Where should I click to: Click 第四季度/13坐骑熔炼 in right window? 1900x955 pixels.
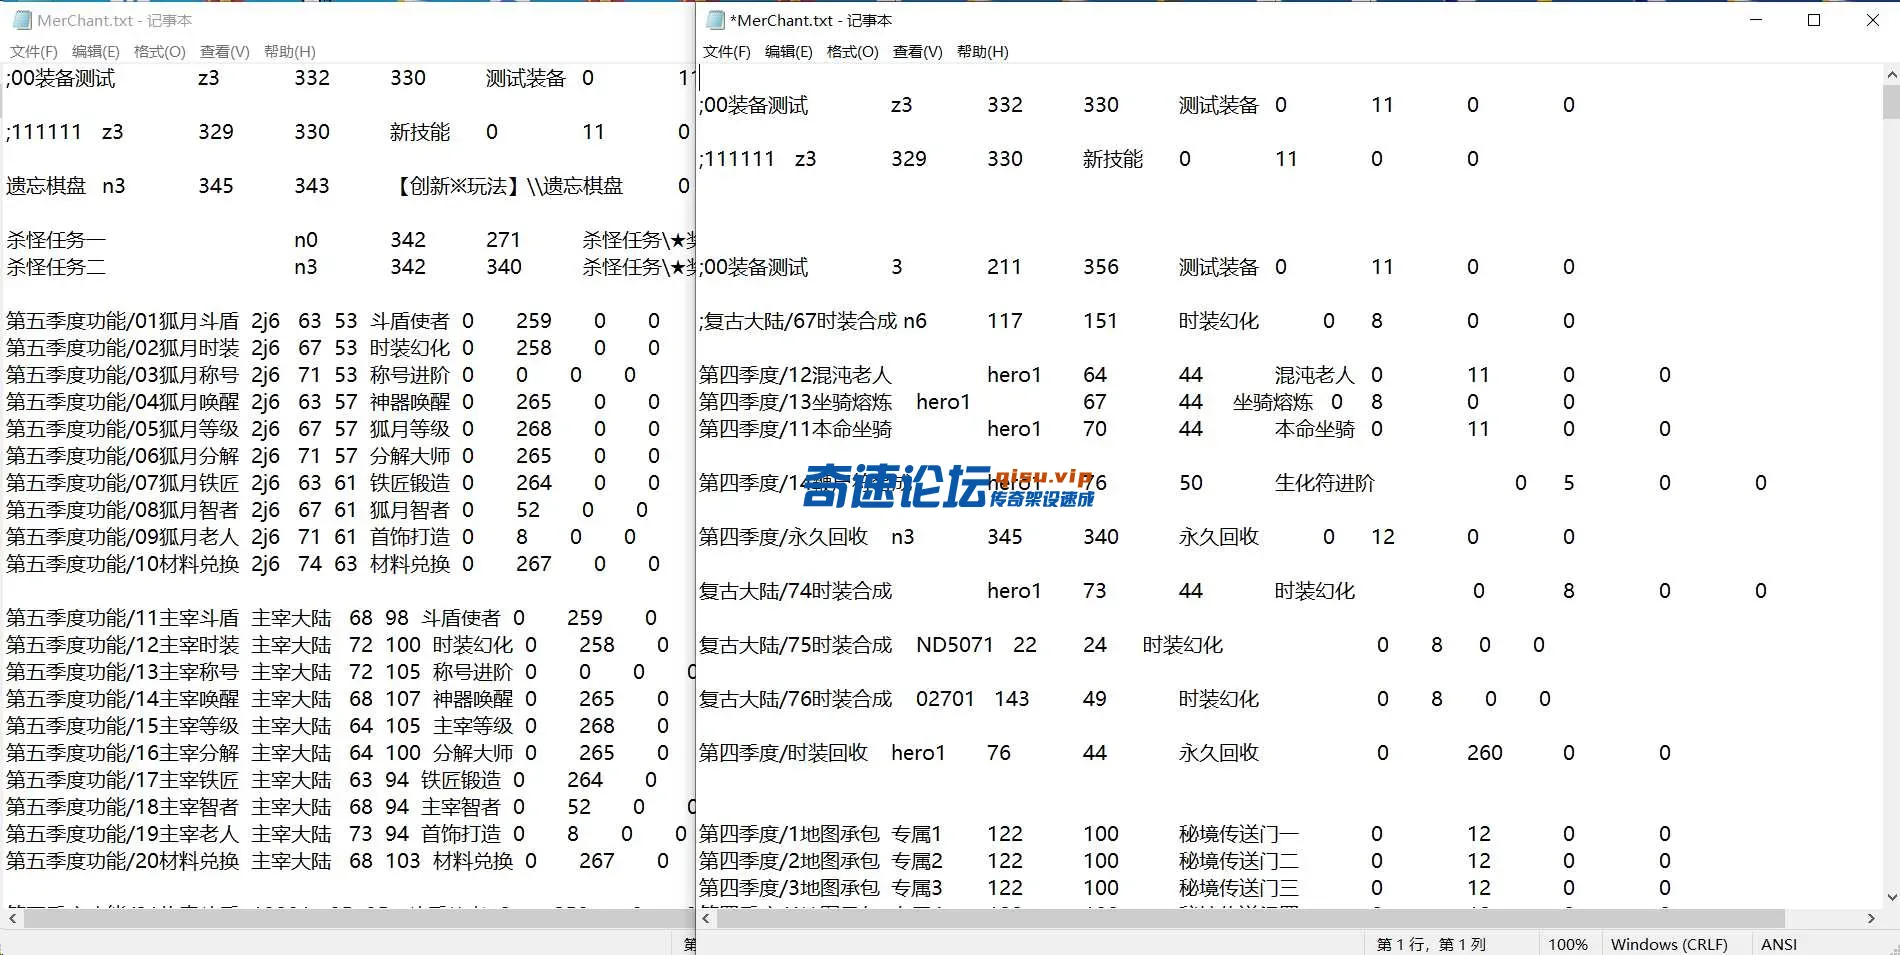[x=795, y=402]
